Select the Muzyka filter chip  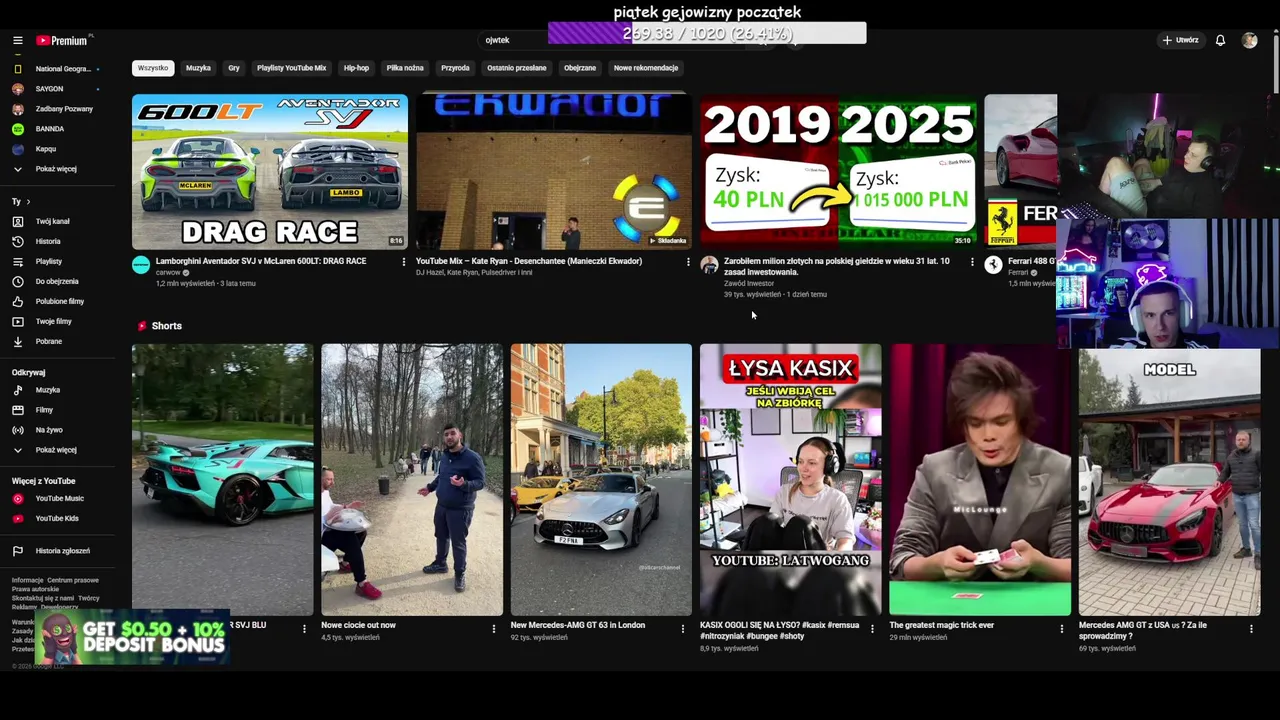tap(198, 68)
